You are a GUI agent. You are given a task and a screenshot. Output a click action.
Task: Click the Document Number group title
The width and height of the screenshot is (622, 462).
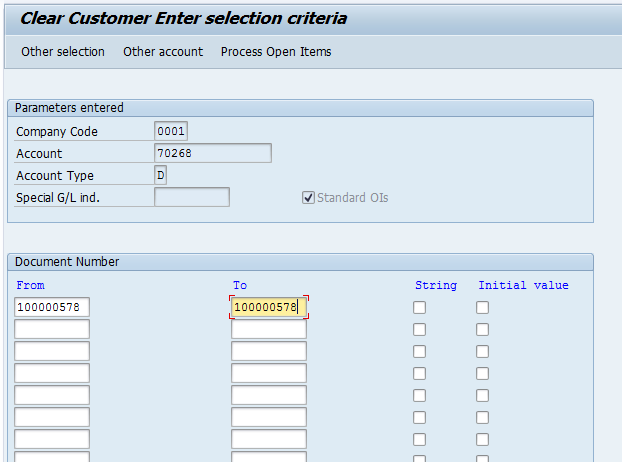(x=67, y=262)
